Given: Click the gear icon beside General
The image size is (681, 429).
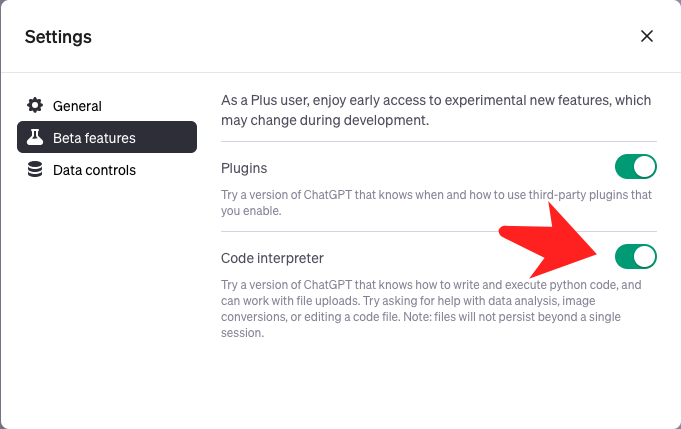Looking at the screenshot, I should tap(35, 106).
